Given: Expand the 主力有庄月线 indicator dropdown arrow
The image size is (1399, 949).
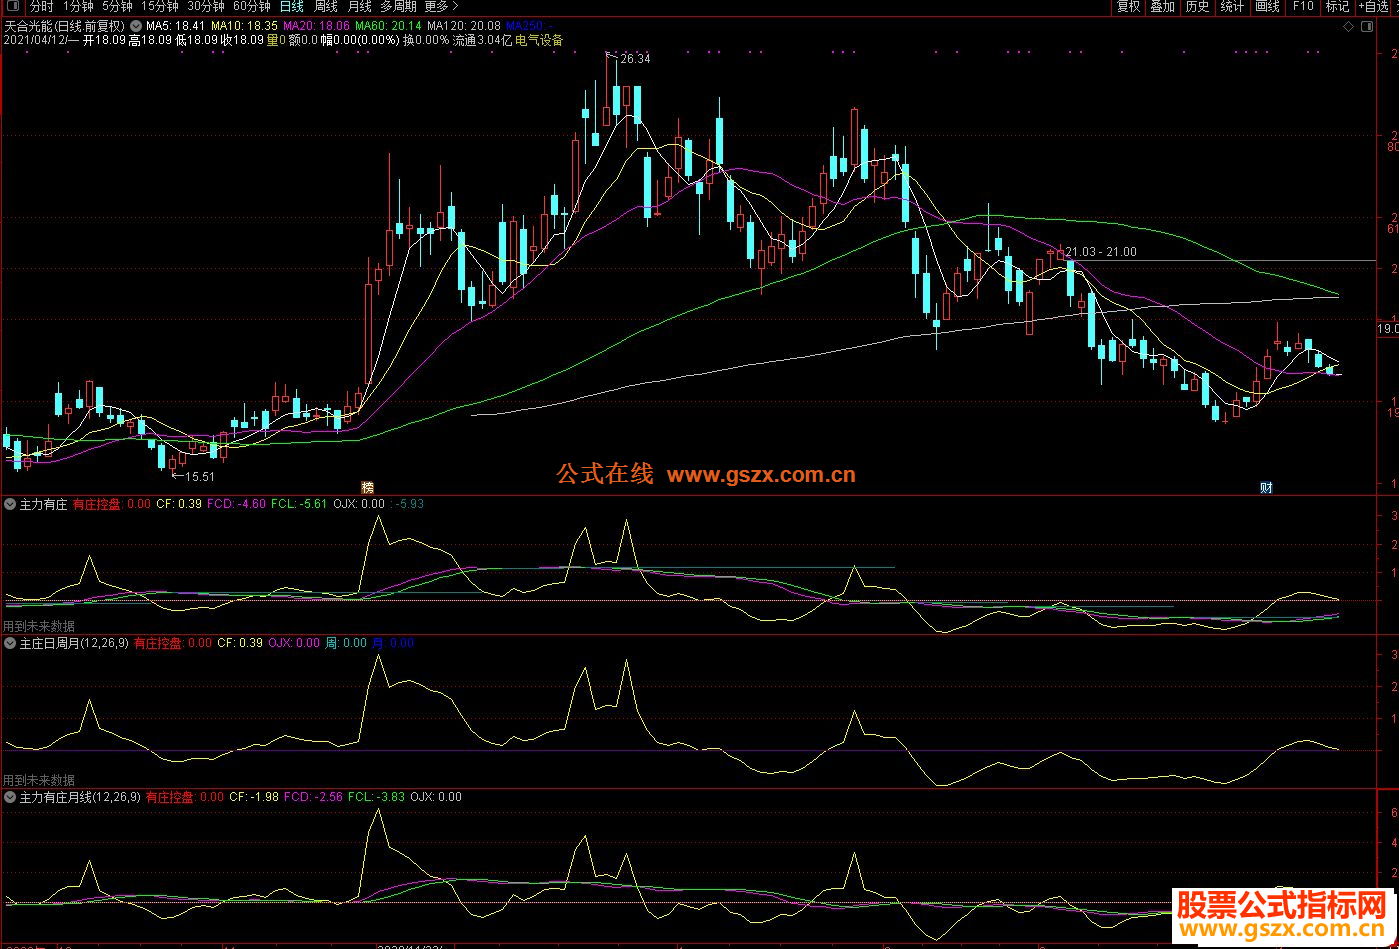Looking at the screenshot, I should pos(10,797).
